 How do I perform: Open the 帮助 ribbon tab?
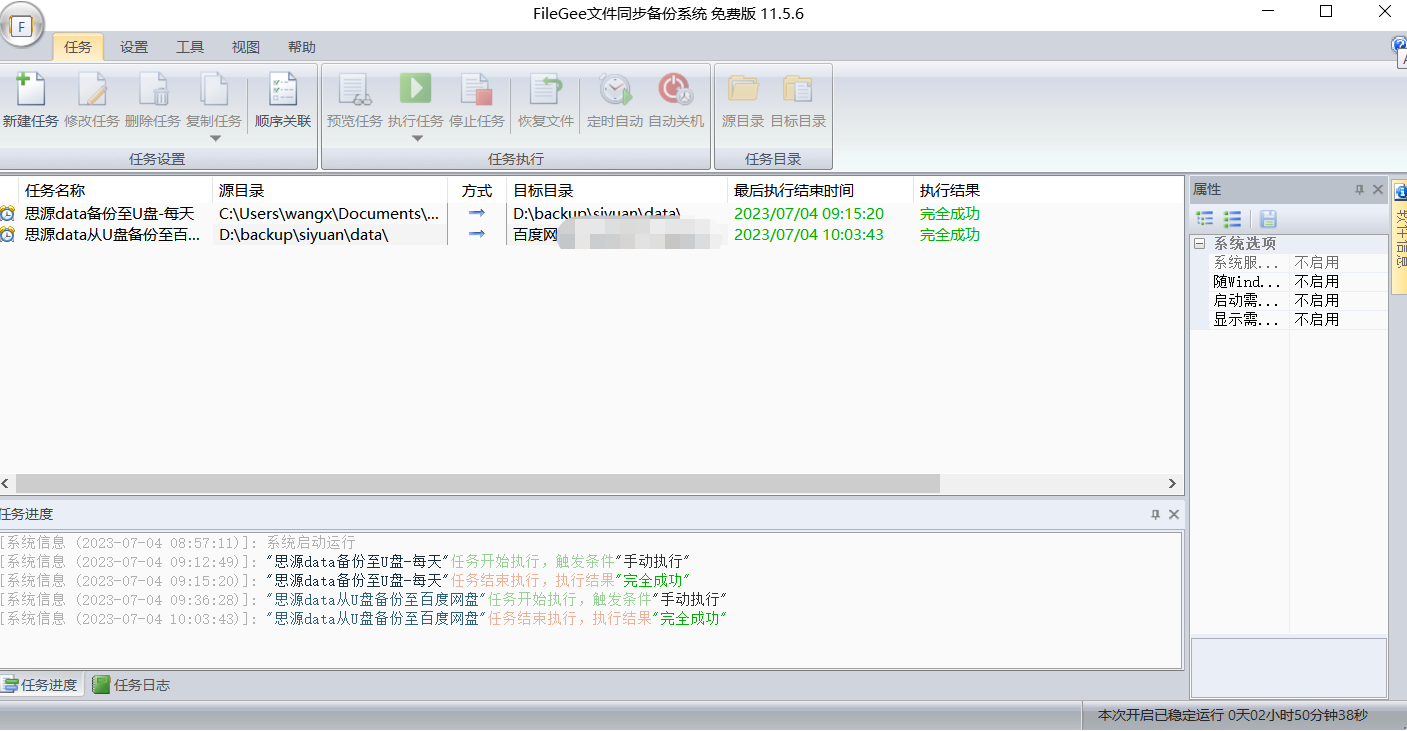click(302, 47)
